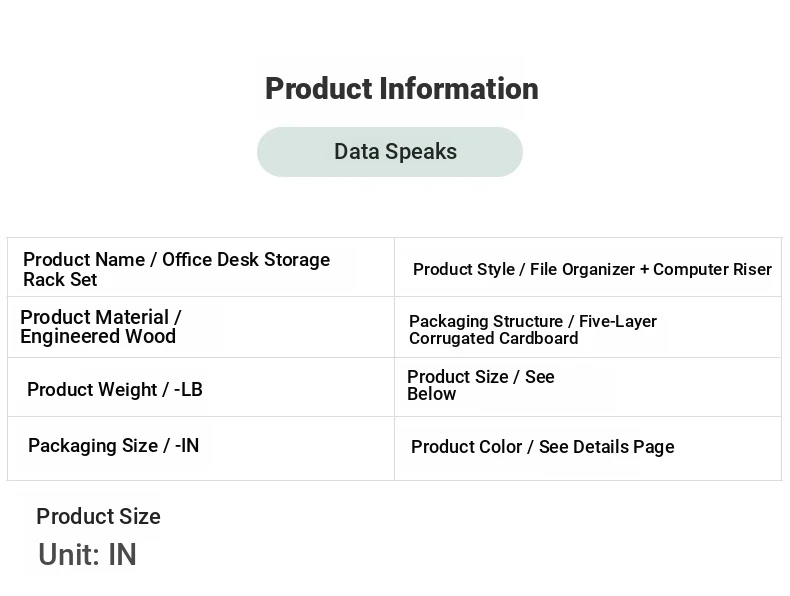
Task: Click "See Details Page" text
Action: (x=607, y=447)
